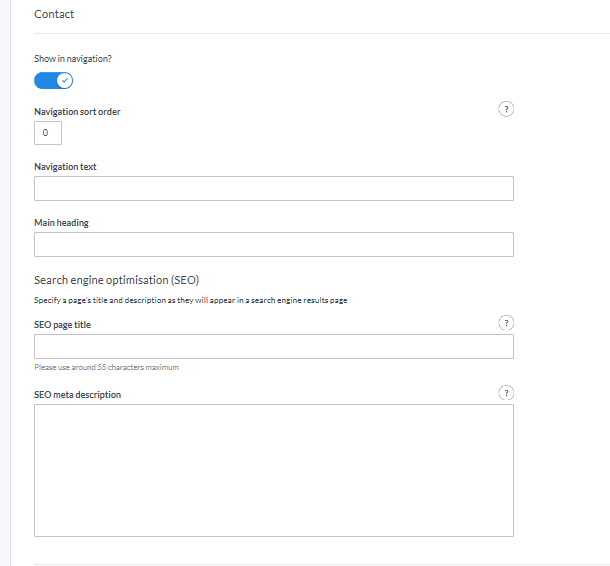Click the 'SEO meta description' label
Screen dimensions: 610x566
(x=77, y=395)
